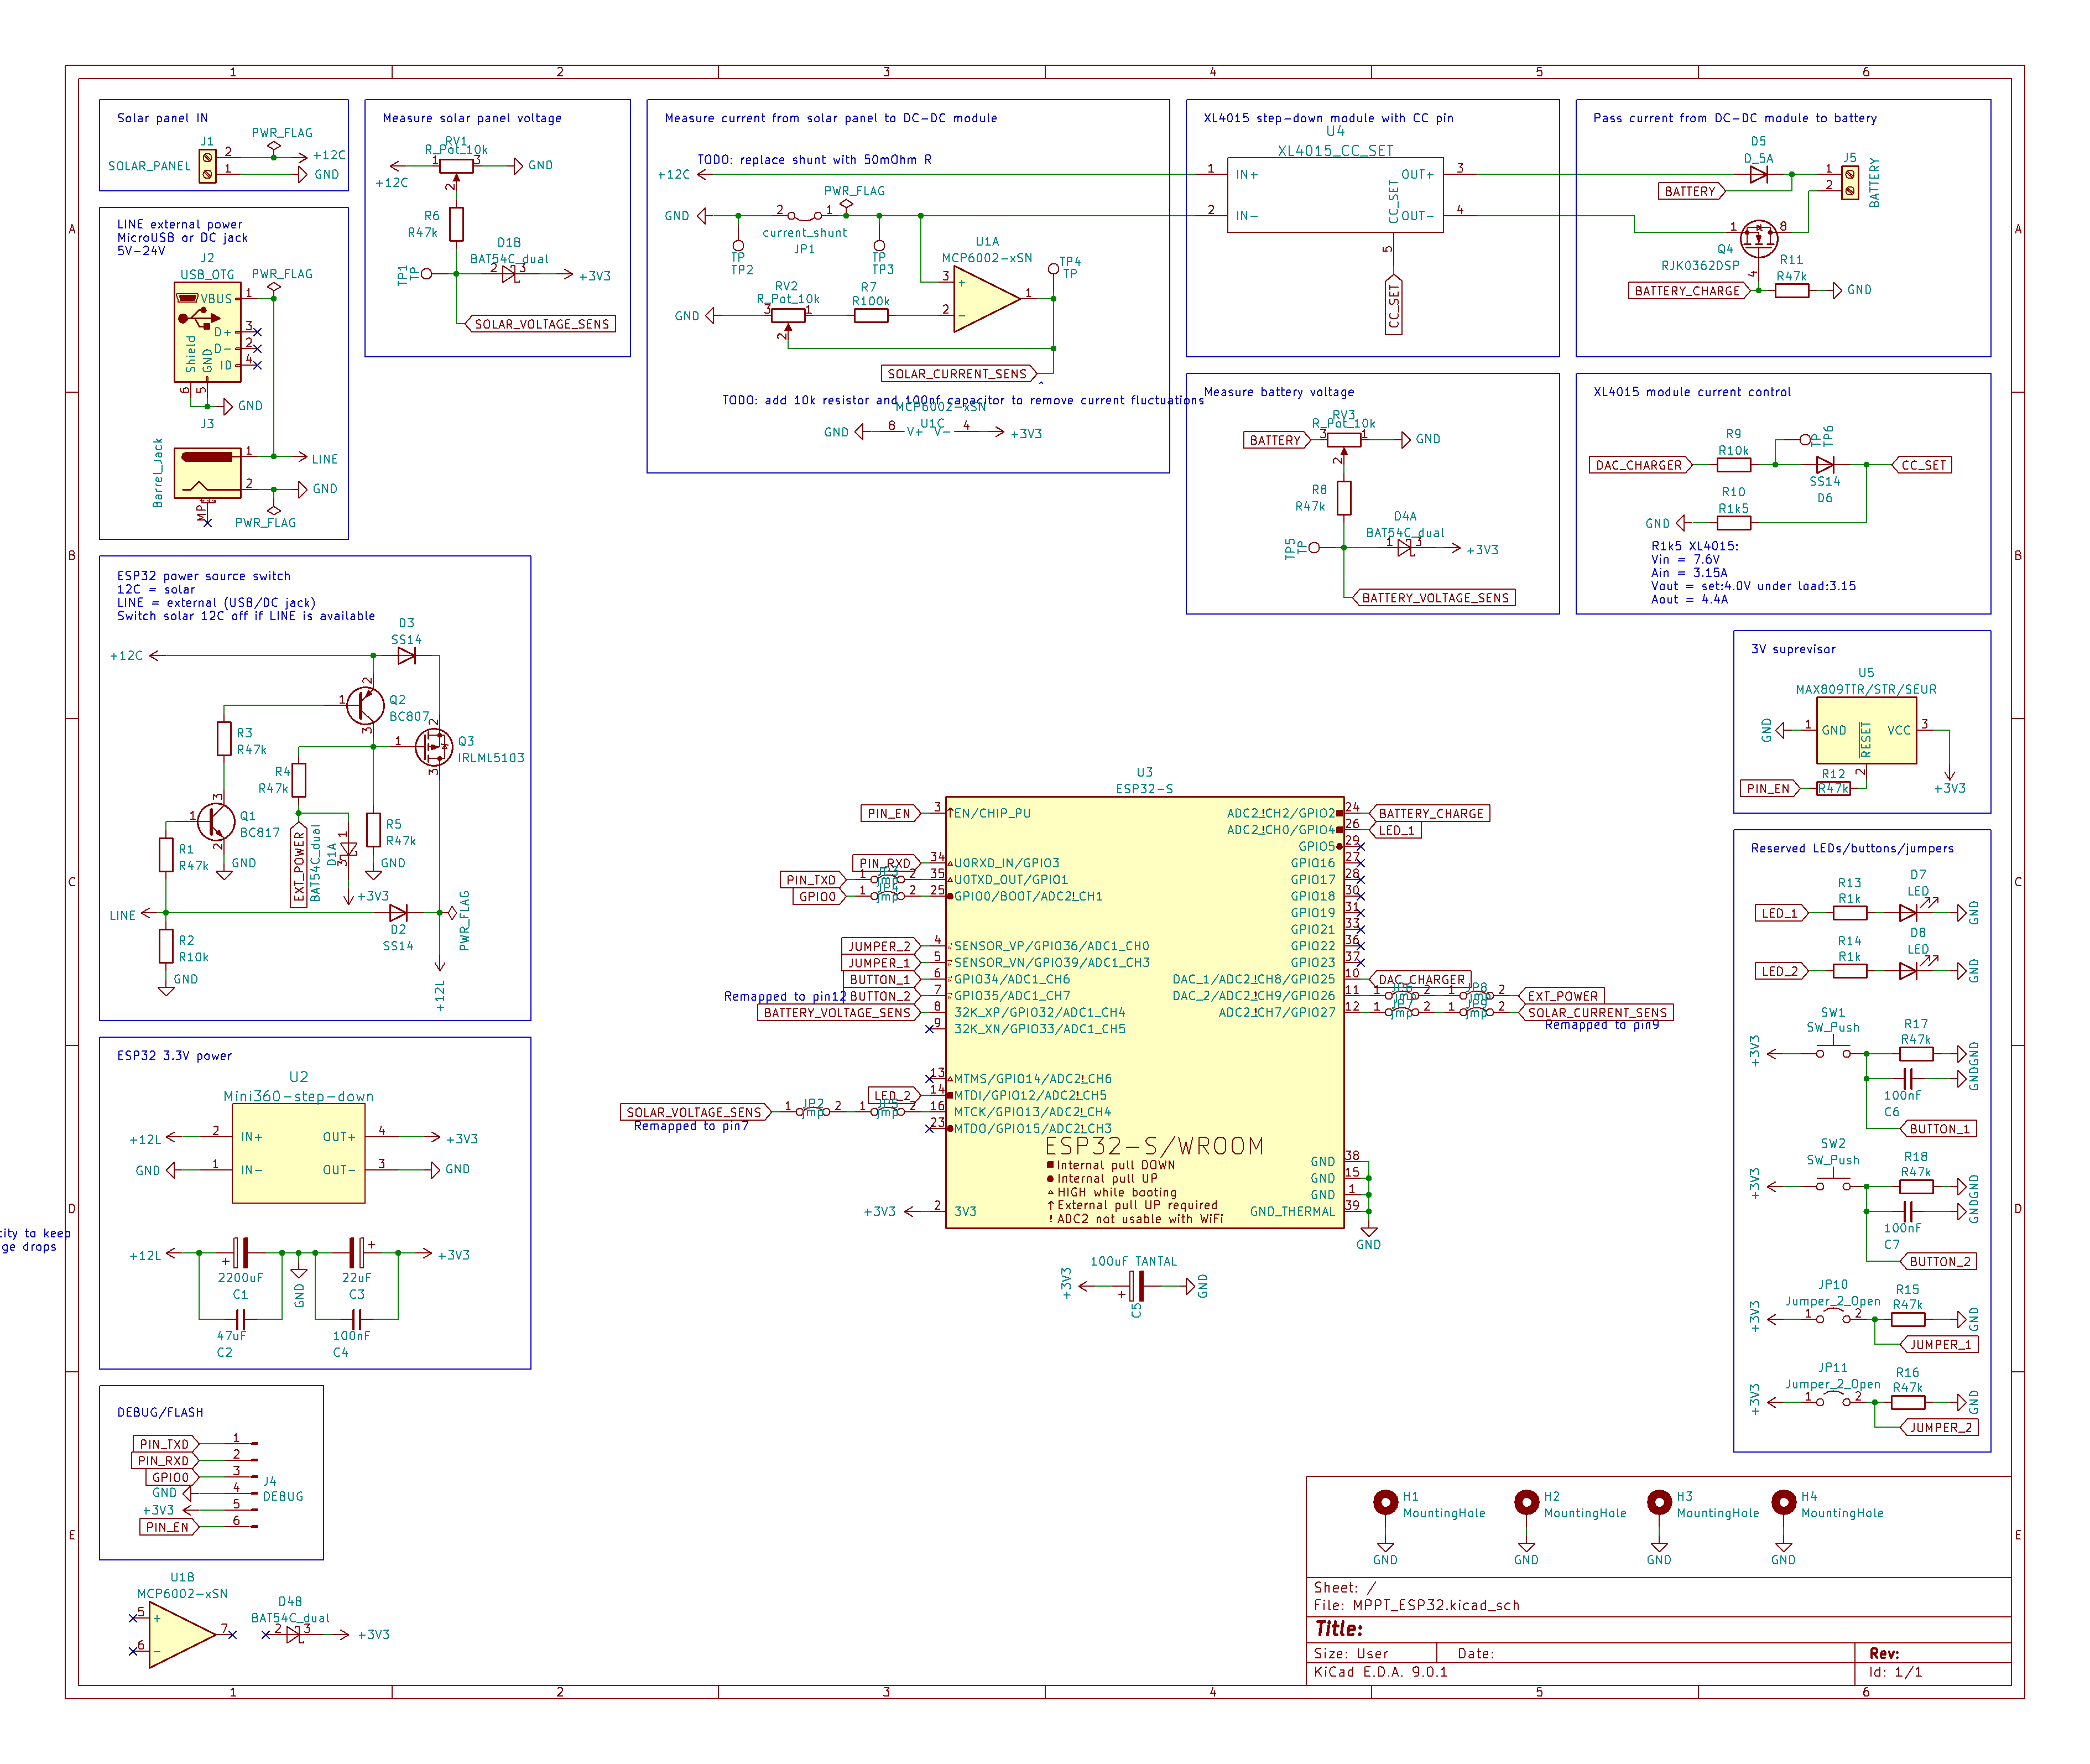The height and width of the screenshot is (1764, 2090).
Task: Click the XL4015_CC_SET module block U4
Action: click(x=1335, y=195)
